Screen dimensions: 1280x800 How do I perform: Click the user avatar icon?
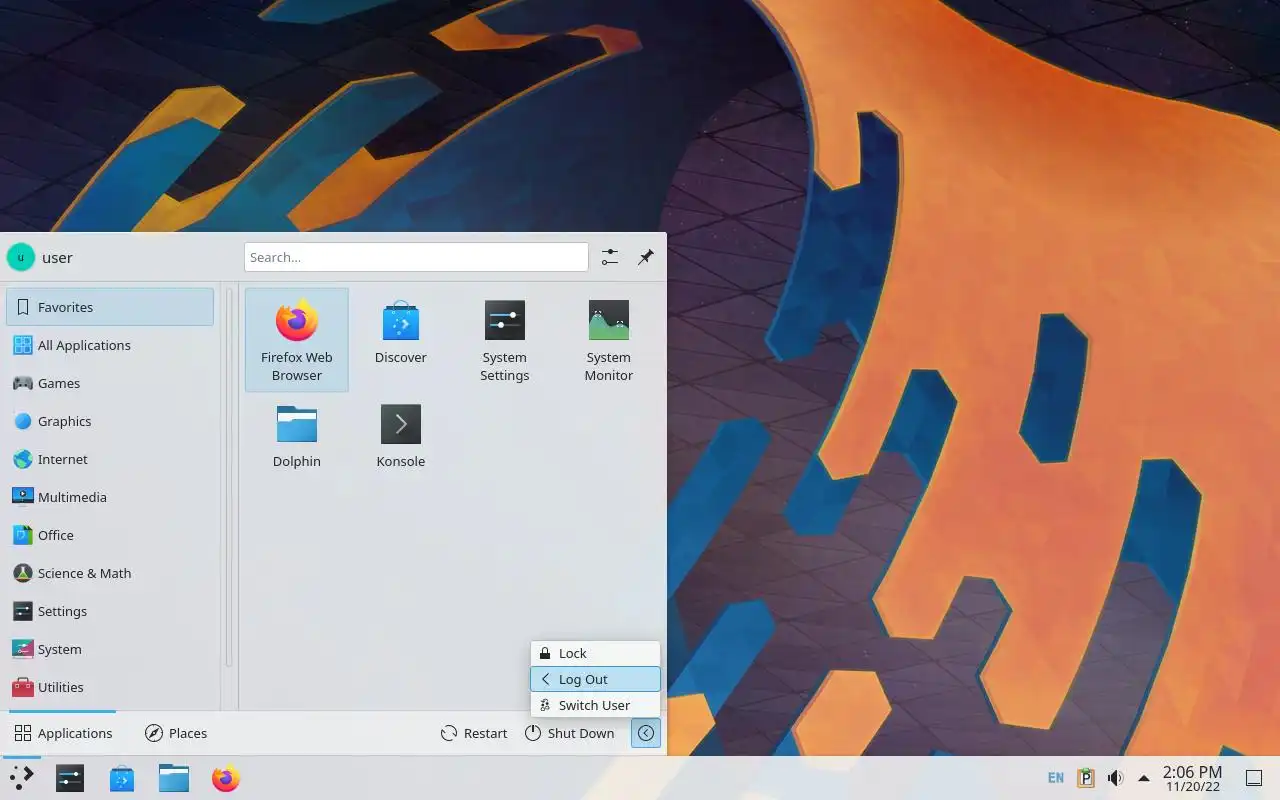click(20, 257)
